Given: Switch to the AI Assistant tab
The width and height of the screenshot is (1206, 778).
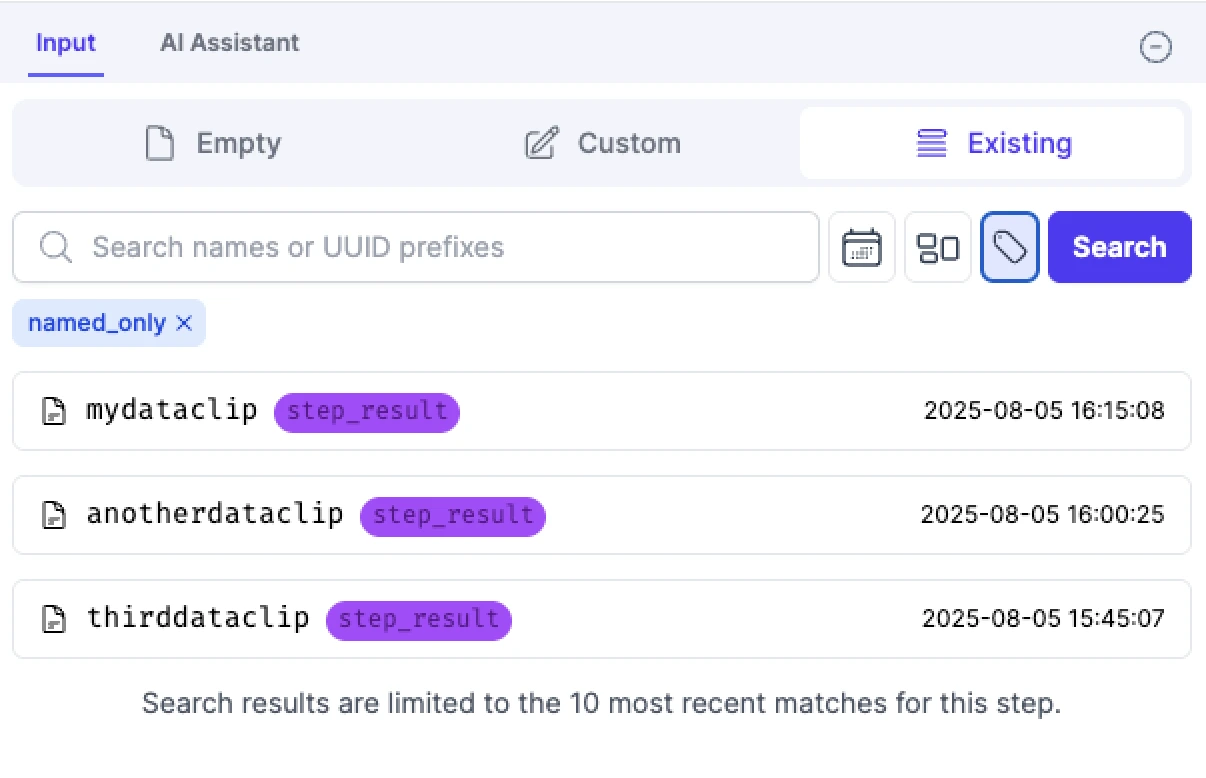Looking at the screenshot, I should point(230,43).
